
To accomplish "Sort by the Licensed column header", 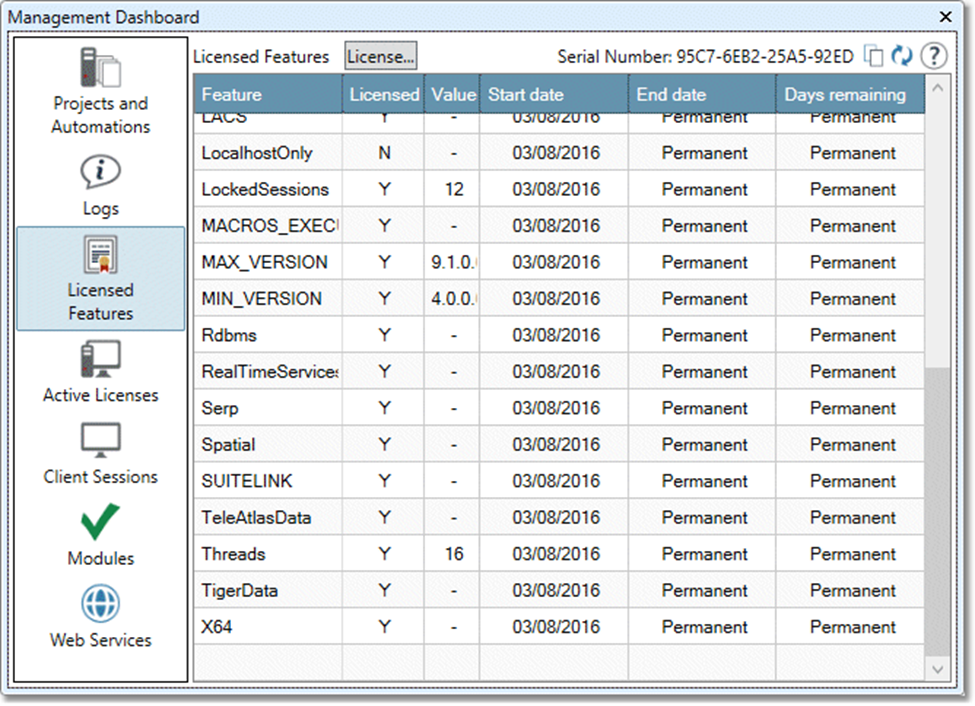I will coord(384,95).
